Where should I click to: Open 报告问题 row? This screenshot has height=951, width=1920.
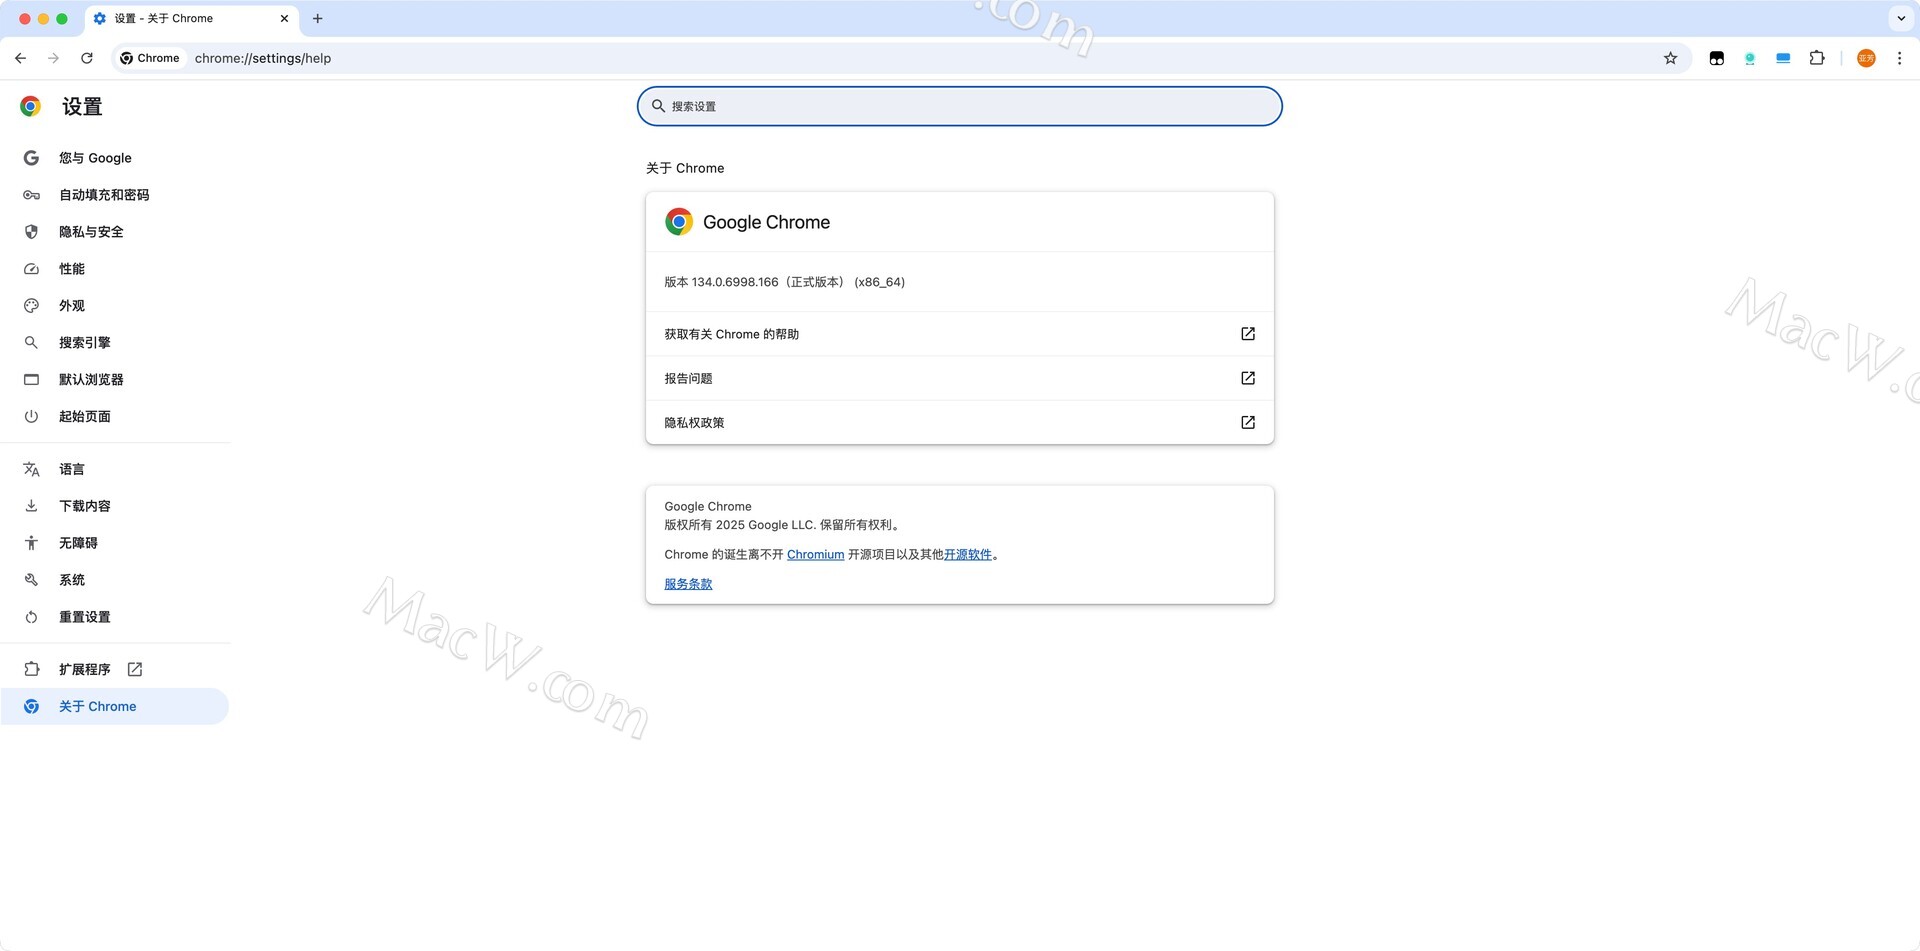click(960, 378)
